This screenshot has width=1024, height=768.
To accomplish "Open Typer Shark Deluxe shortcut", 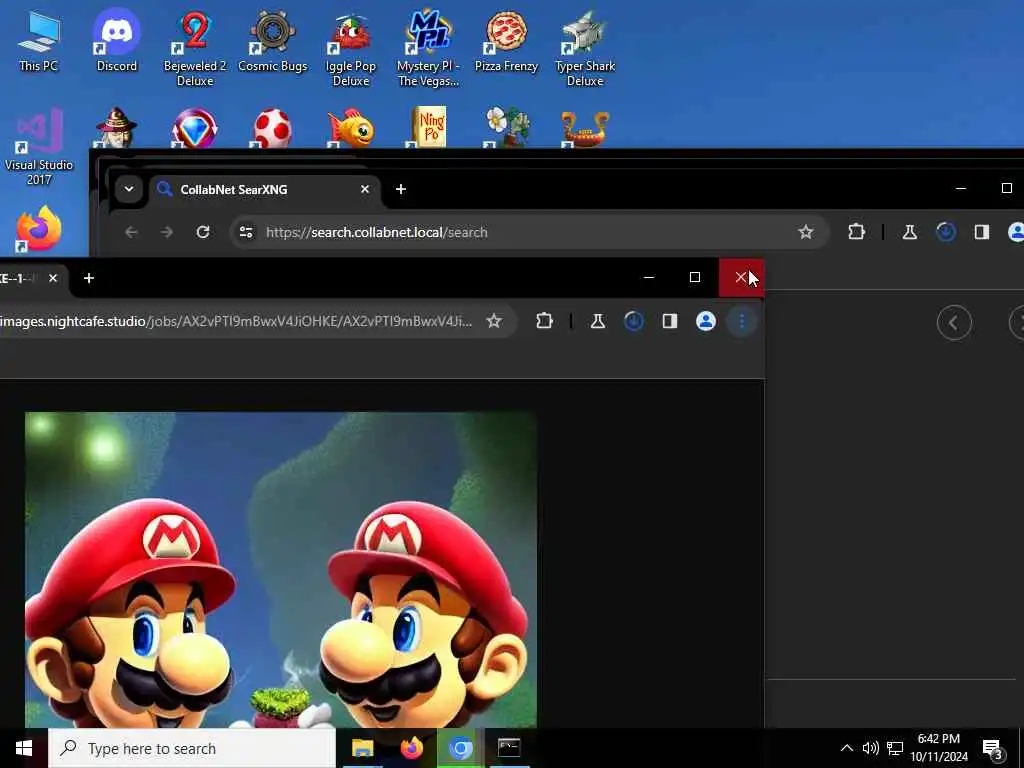I will click(584, 49).
